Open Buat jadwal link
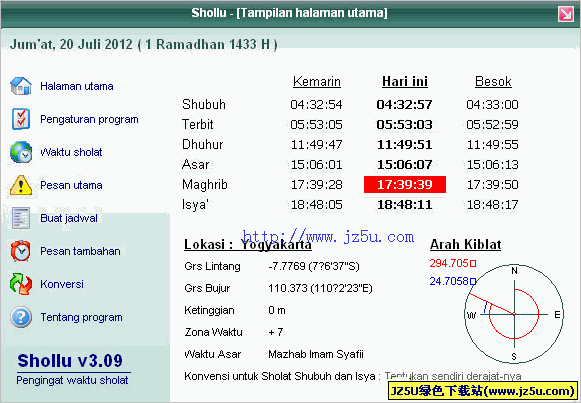The image size is (581, 403). pyautogui.click(x=69, y=218)
